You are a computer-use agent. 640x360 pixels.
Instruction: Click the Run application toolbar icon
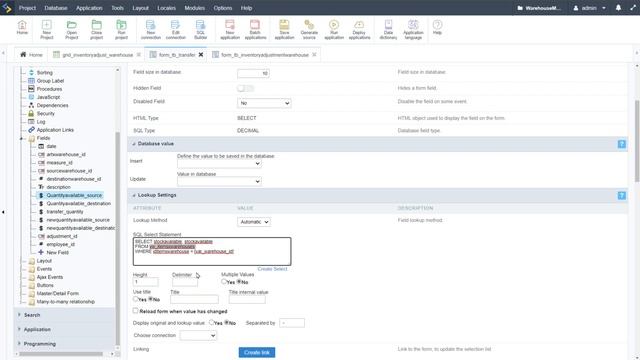334,29
